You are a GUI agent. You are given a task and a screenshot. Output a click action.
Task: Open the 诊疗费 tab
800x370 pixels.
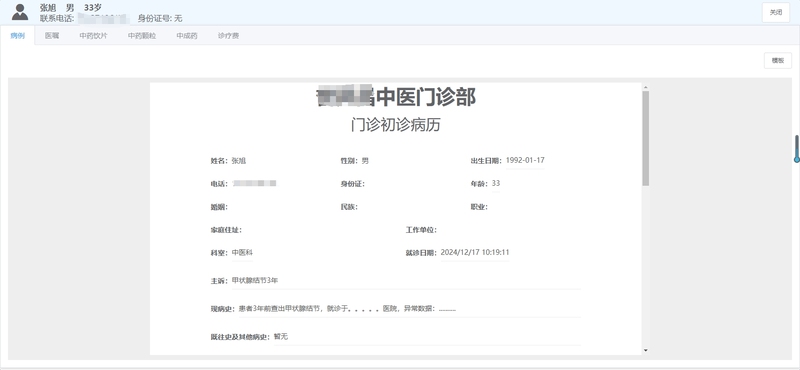coord(228,36)
